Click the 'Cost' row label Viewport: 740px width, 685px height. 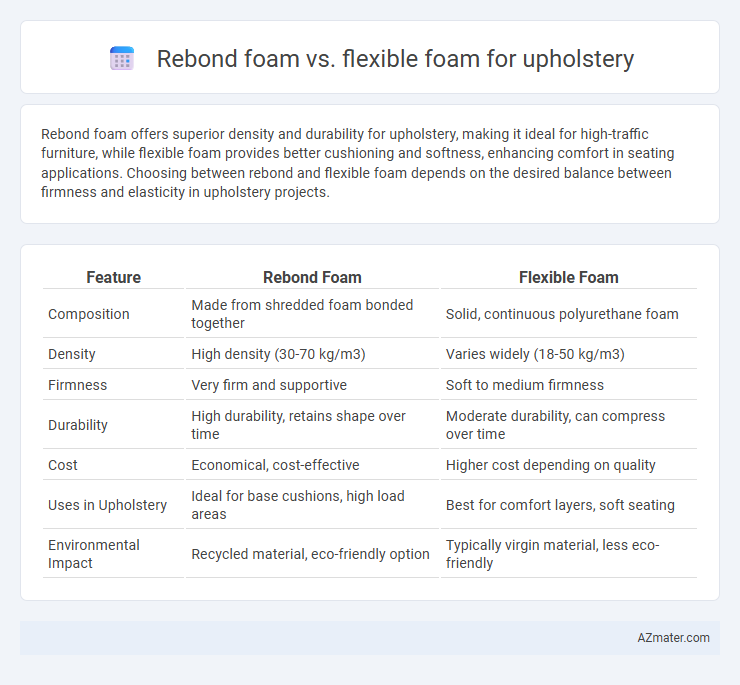coord(63,465)
